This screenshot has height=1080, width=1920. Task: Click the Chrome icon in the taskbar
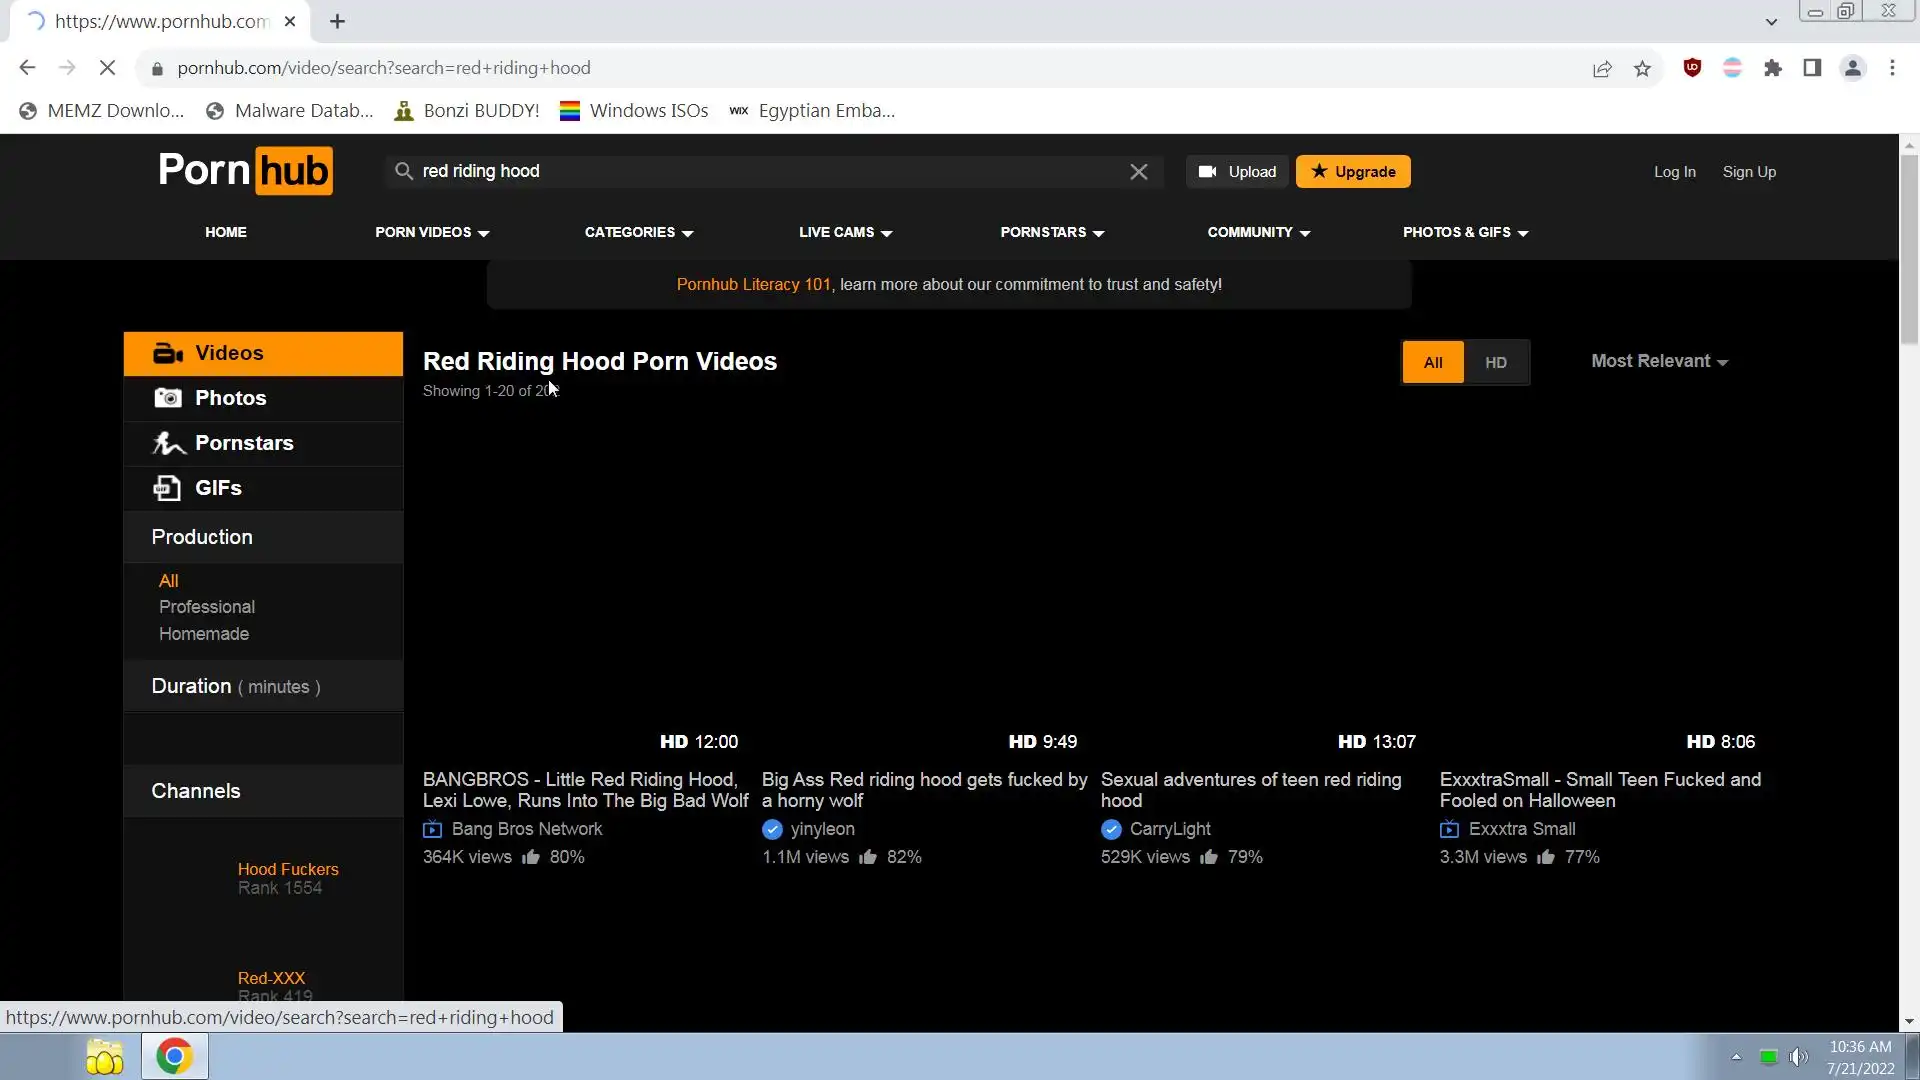pyautogui.click(x=174, y=1057)
